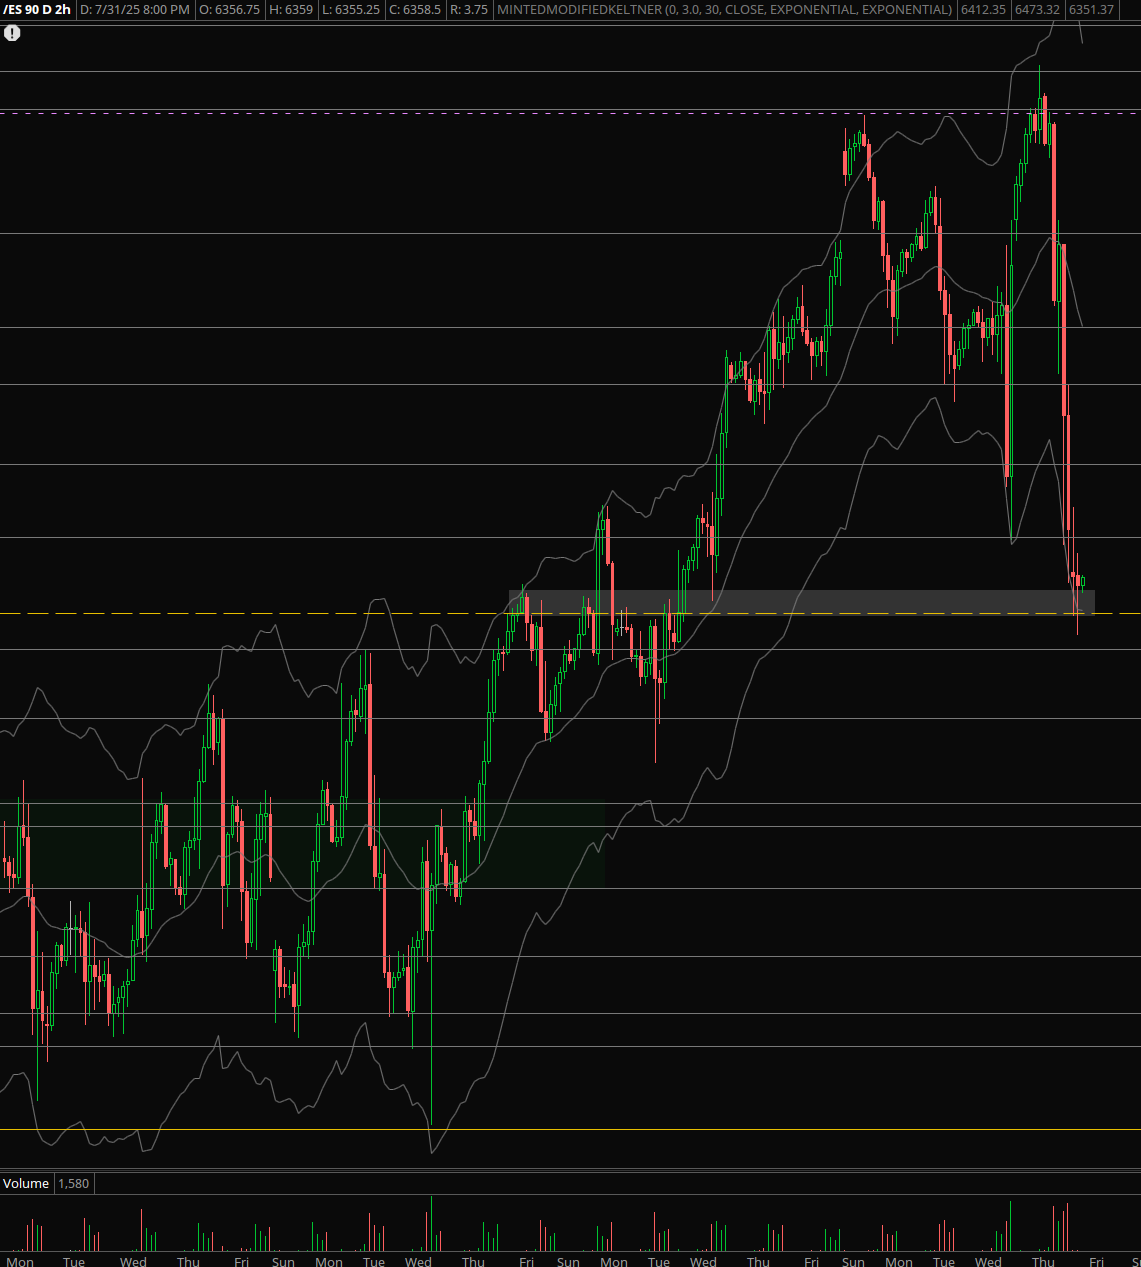Image resolution: width=1141 pixels, height=1267 pixels.
Task: Select the /ES 90 D 2h symbol label
Action: (37, 10)
